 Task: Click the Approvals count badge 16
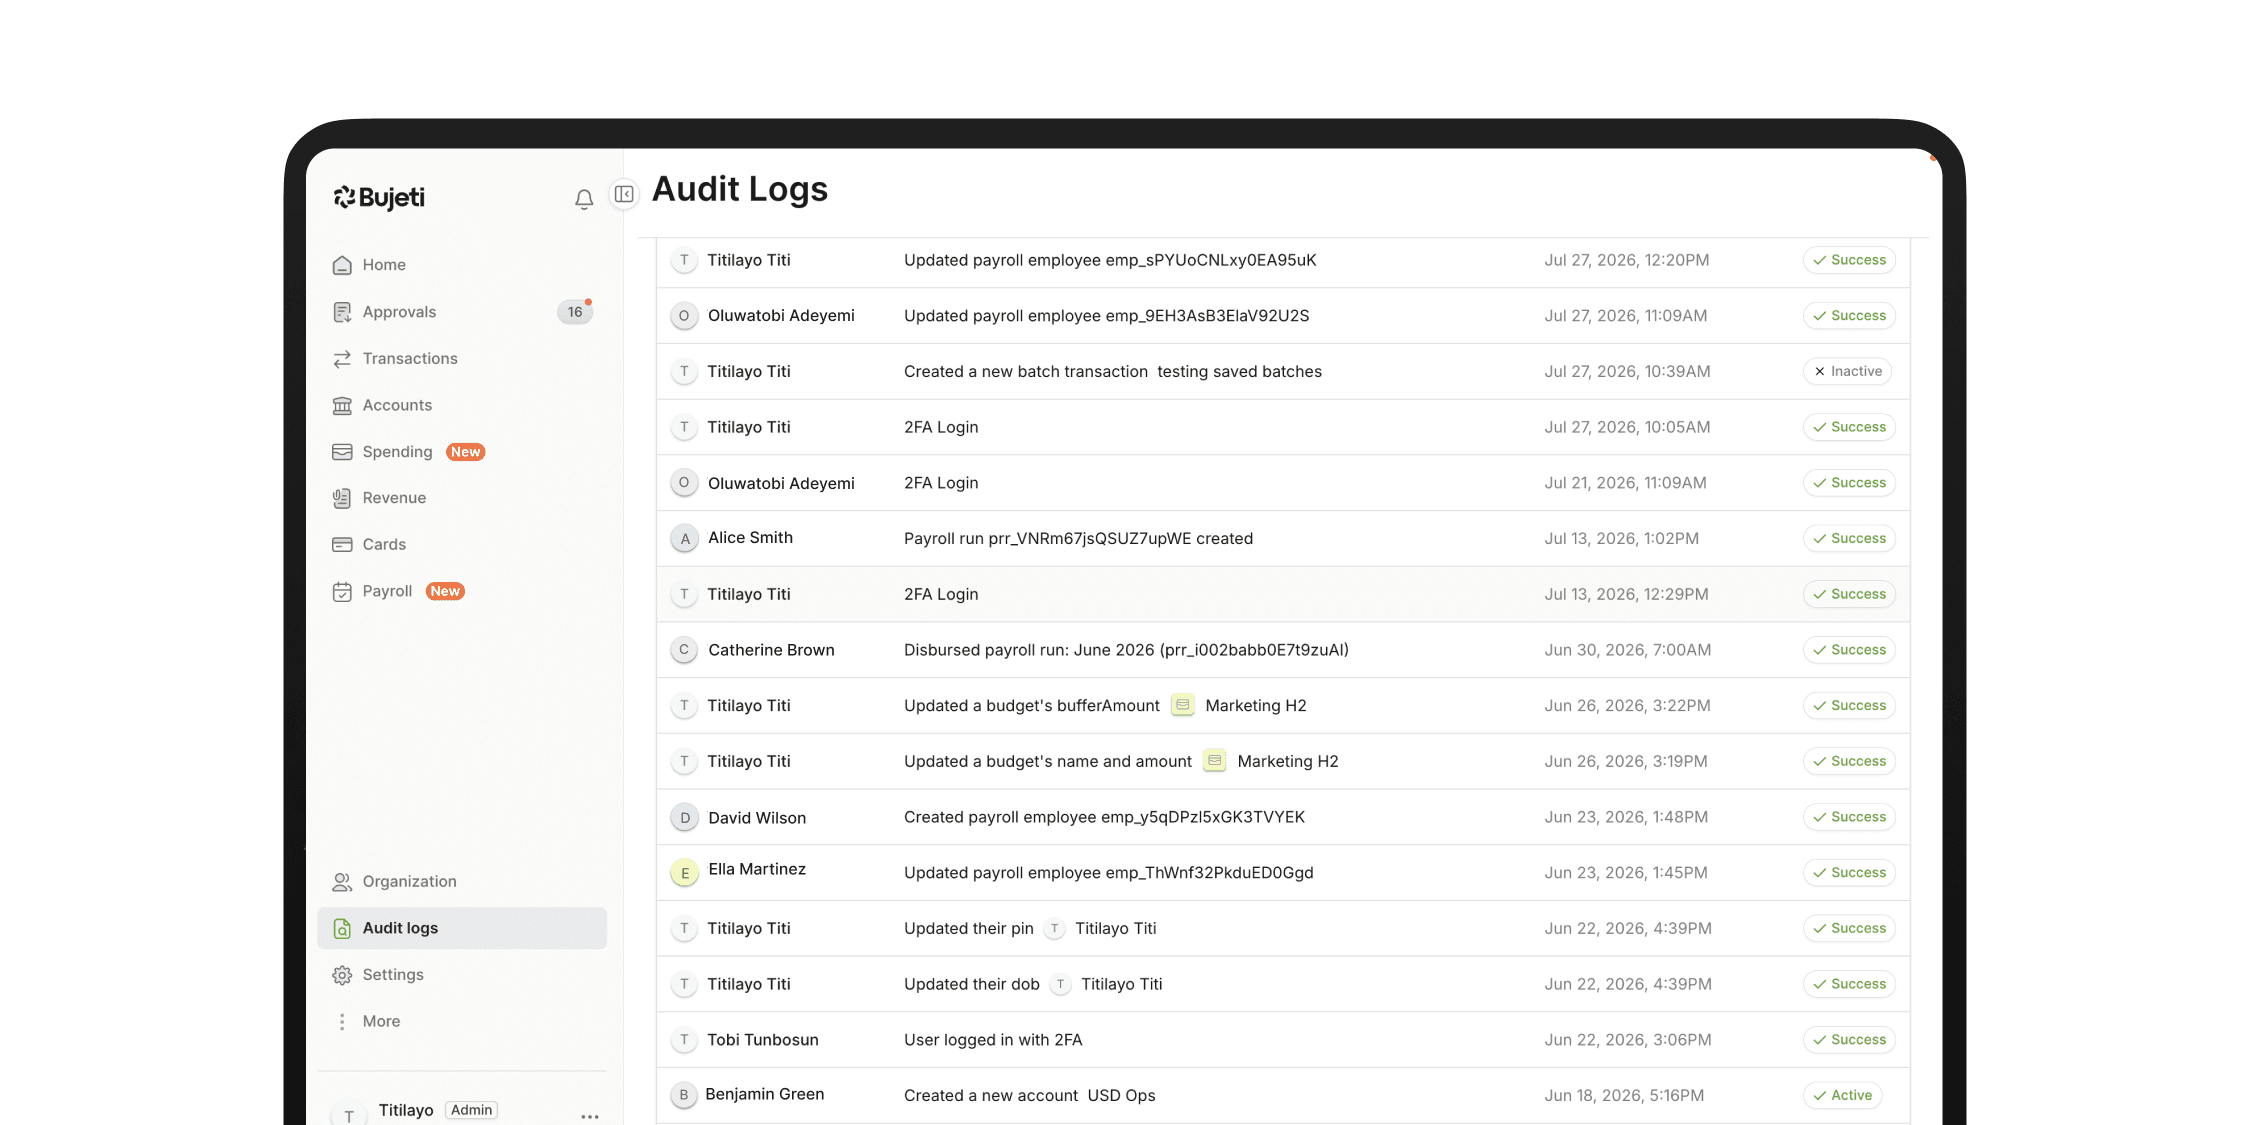pyautogui.click(x=575, y=312)
